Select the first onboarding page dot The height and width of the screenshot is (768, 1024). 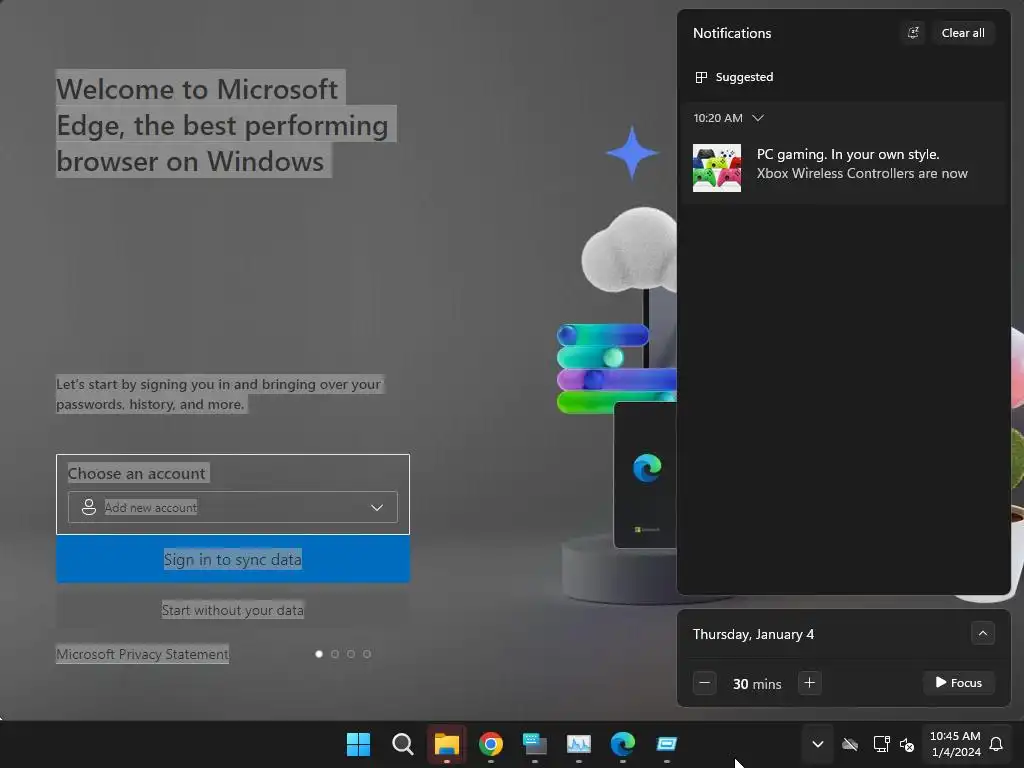(x=319, y=654)
